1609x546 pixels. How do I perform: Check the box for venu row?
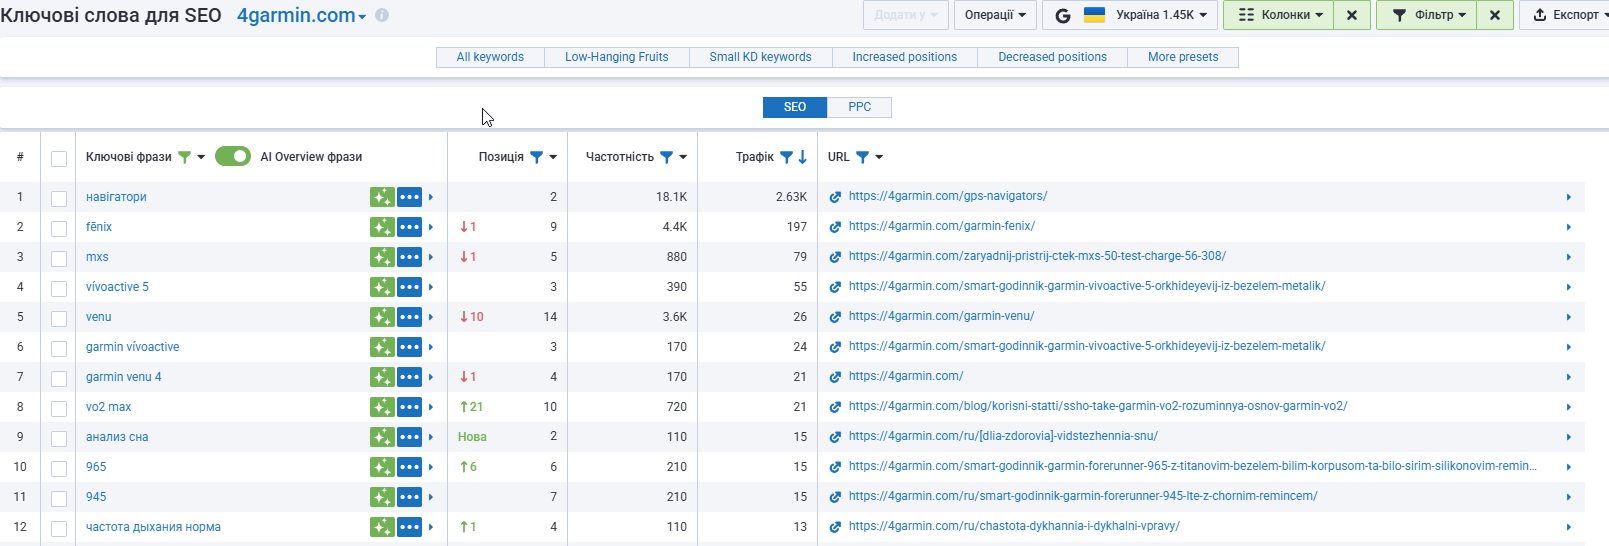[59, 318]
